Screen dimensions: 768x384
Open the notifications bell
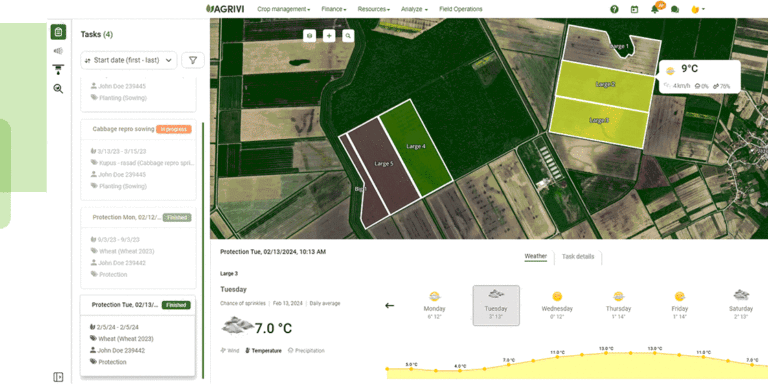pyautogui.click(x=655, y=9)
